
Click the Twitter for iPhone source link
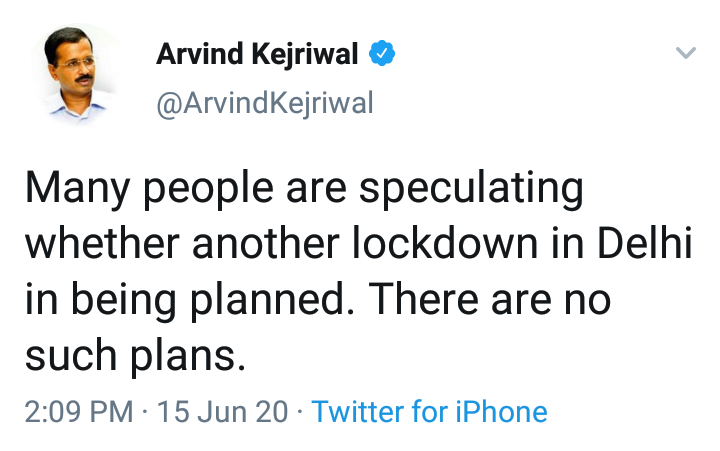click(429, 412)
